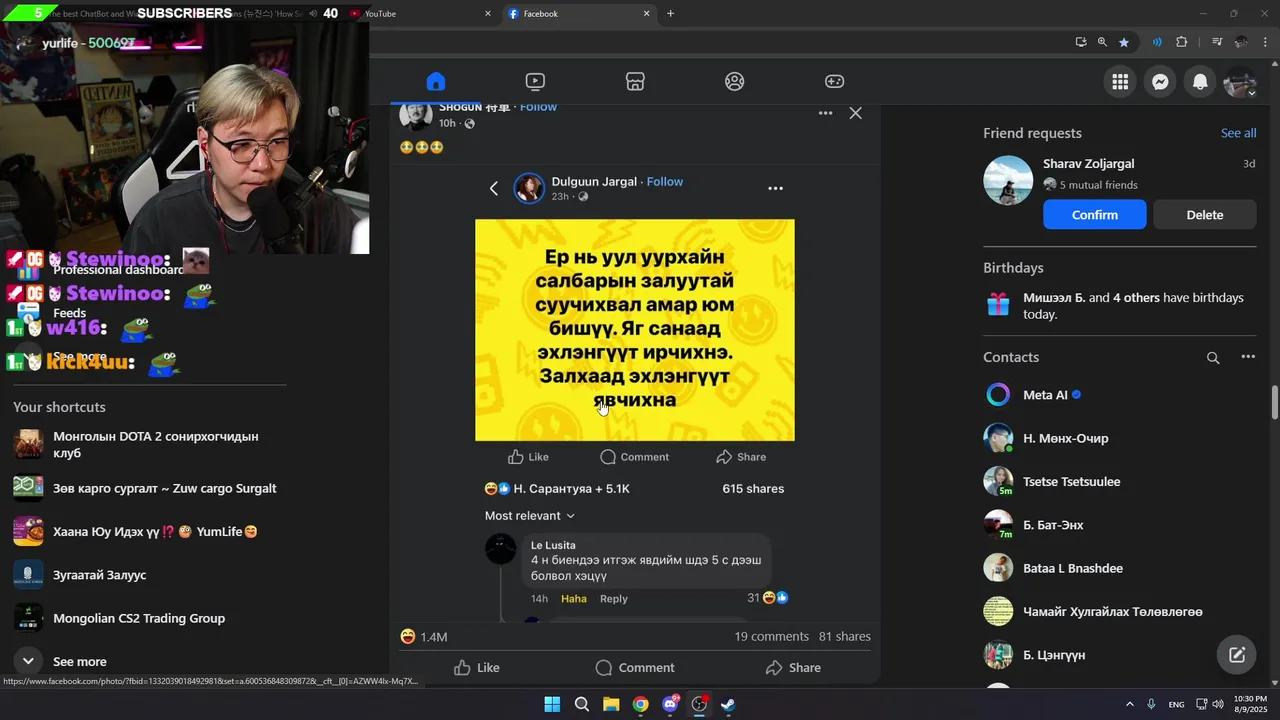Expand the Most relevant comment sort dropdown
The height and width of the screenshot is (720, 1280).
(x=530, y=516)
